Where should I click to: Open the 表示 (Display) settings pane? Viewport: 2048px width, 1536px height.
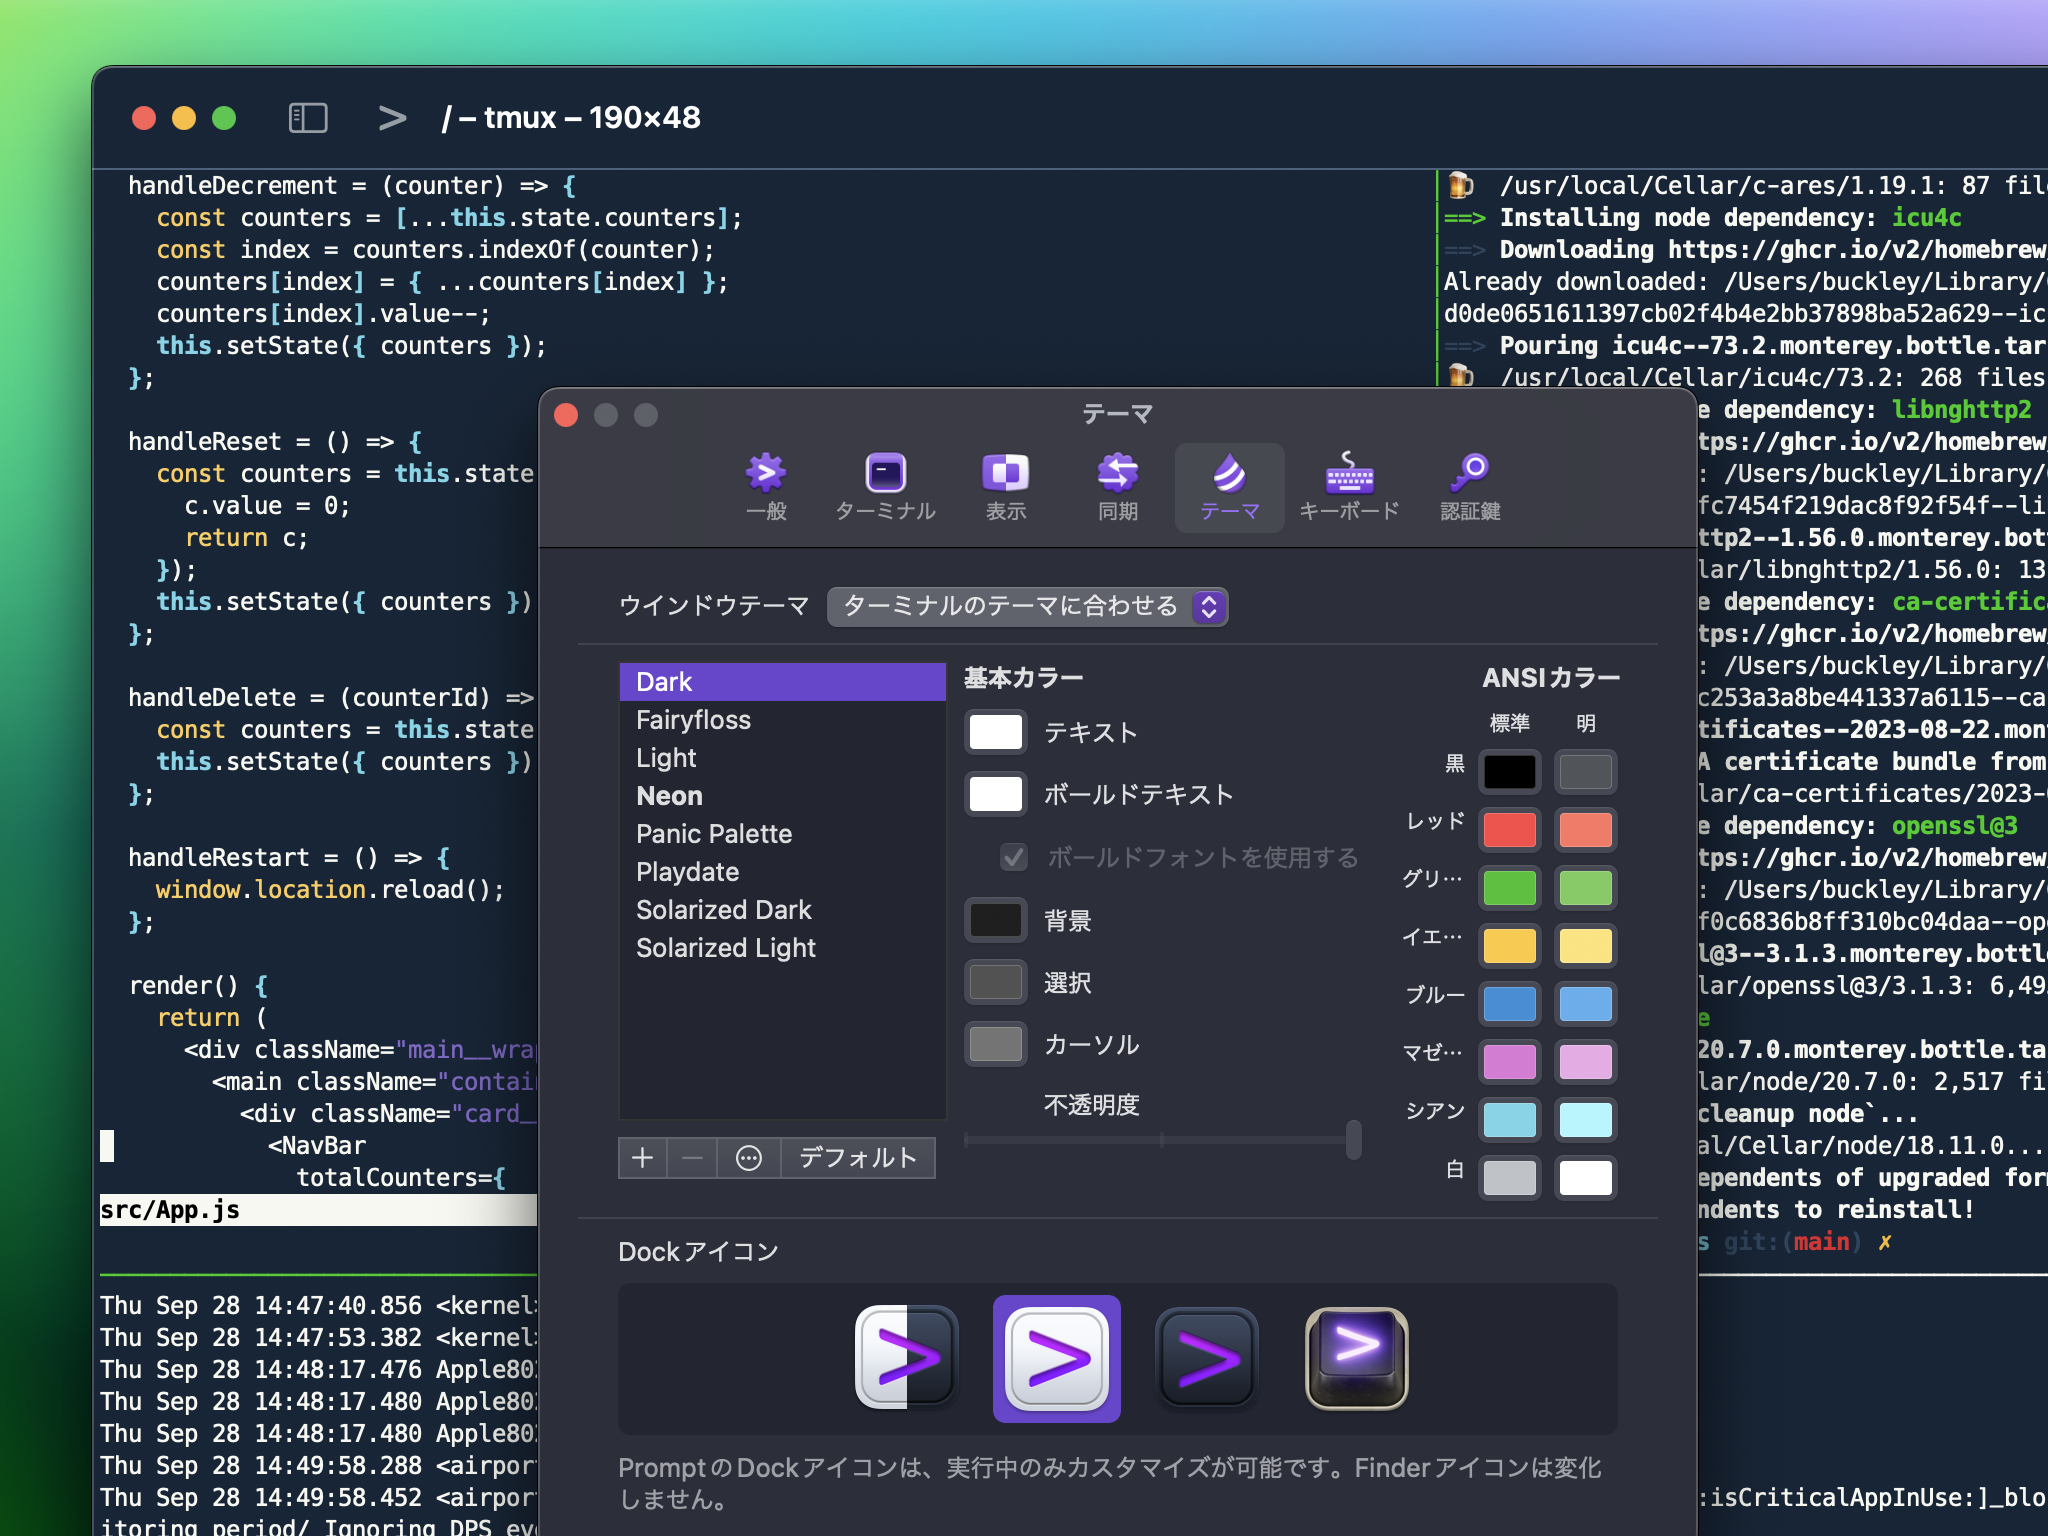click(x=1005, y=487)
